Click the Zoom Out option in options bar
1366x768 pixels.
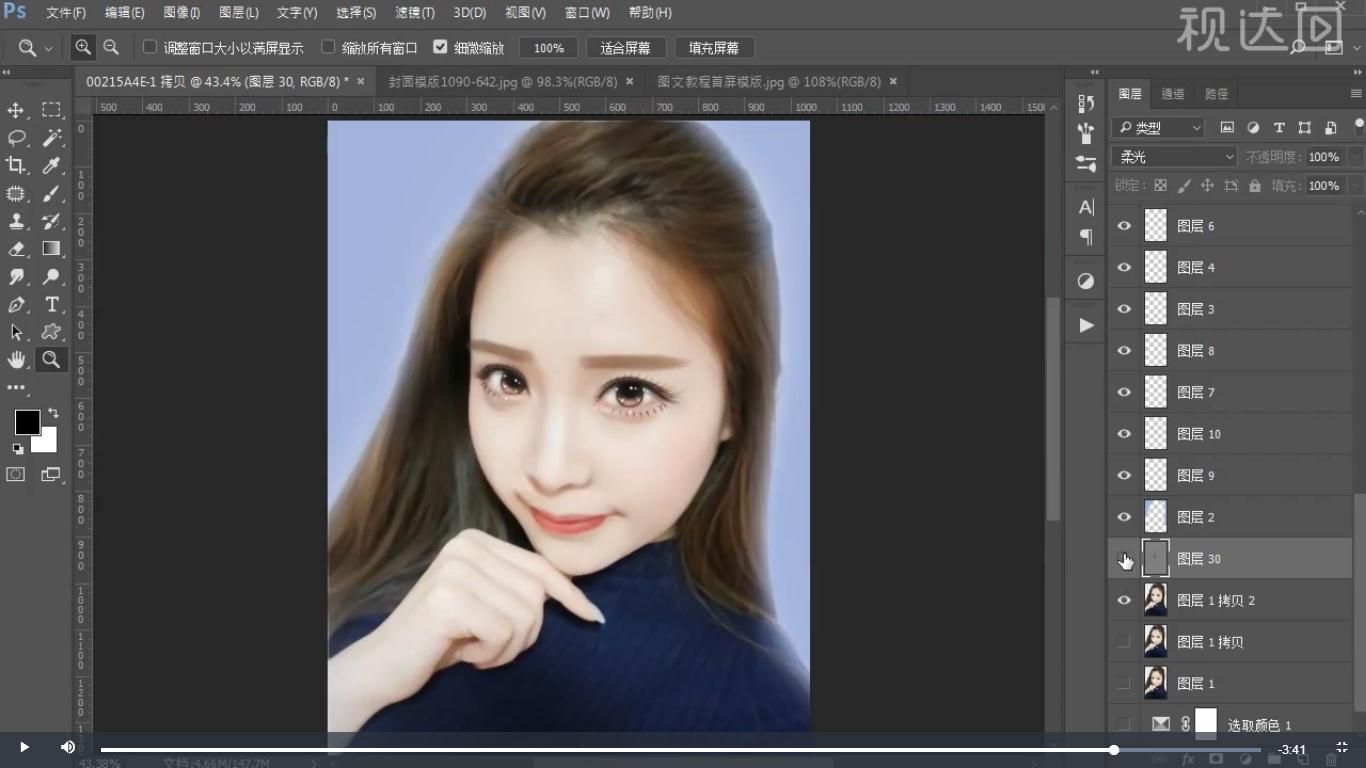111,47
